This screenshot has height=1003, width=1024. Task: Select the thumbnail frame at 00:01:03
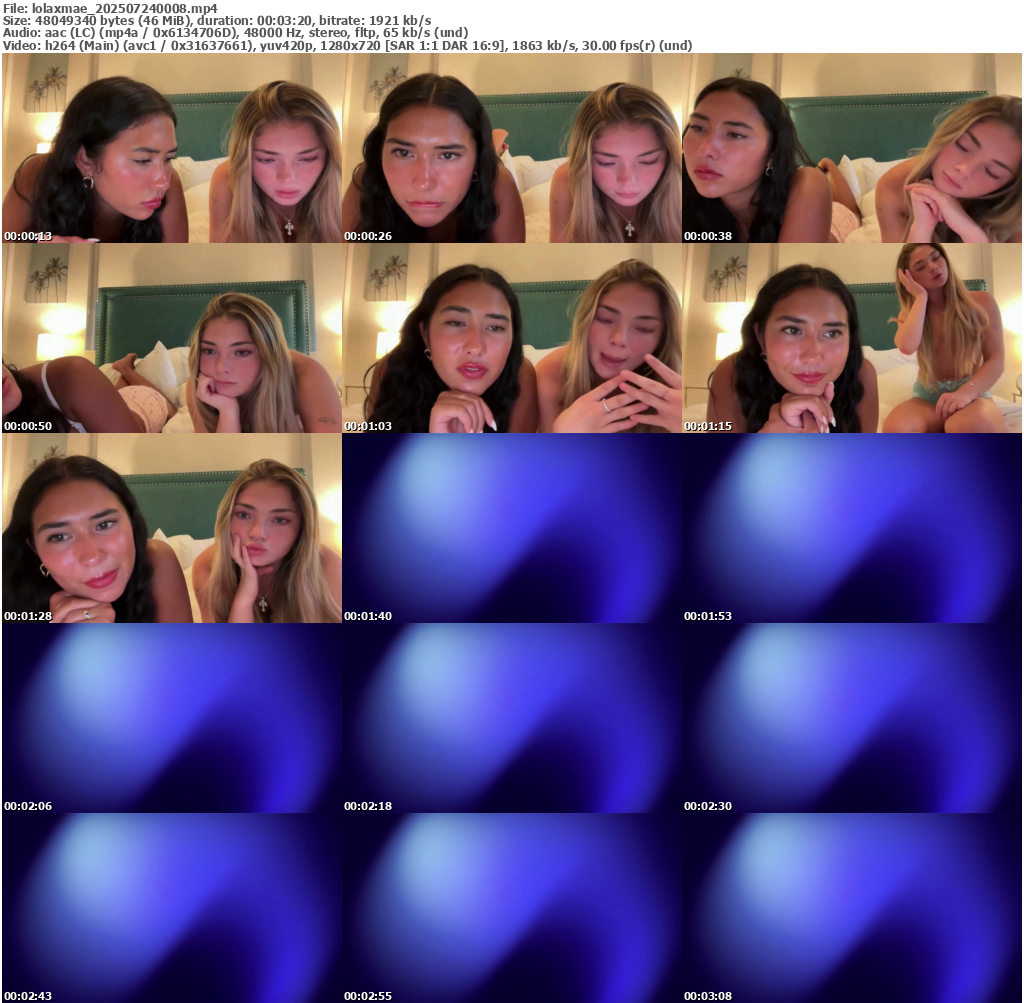(x=512, y=338)
